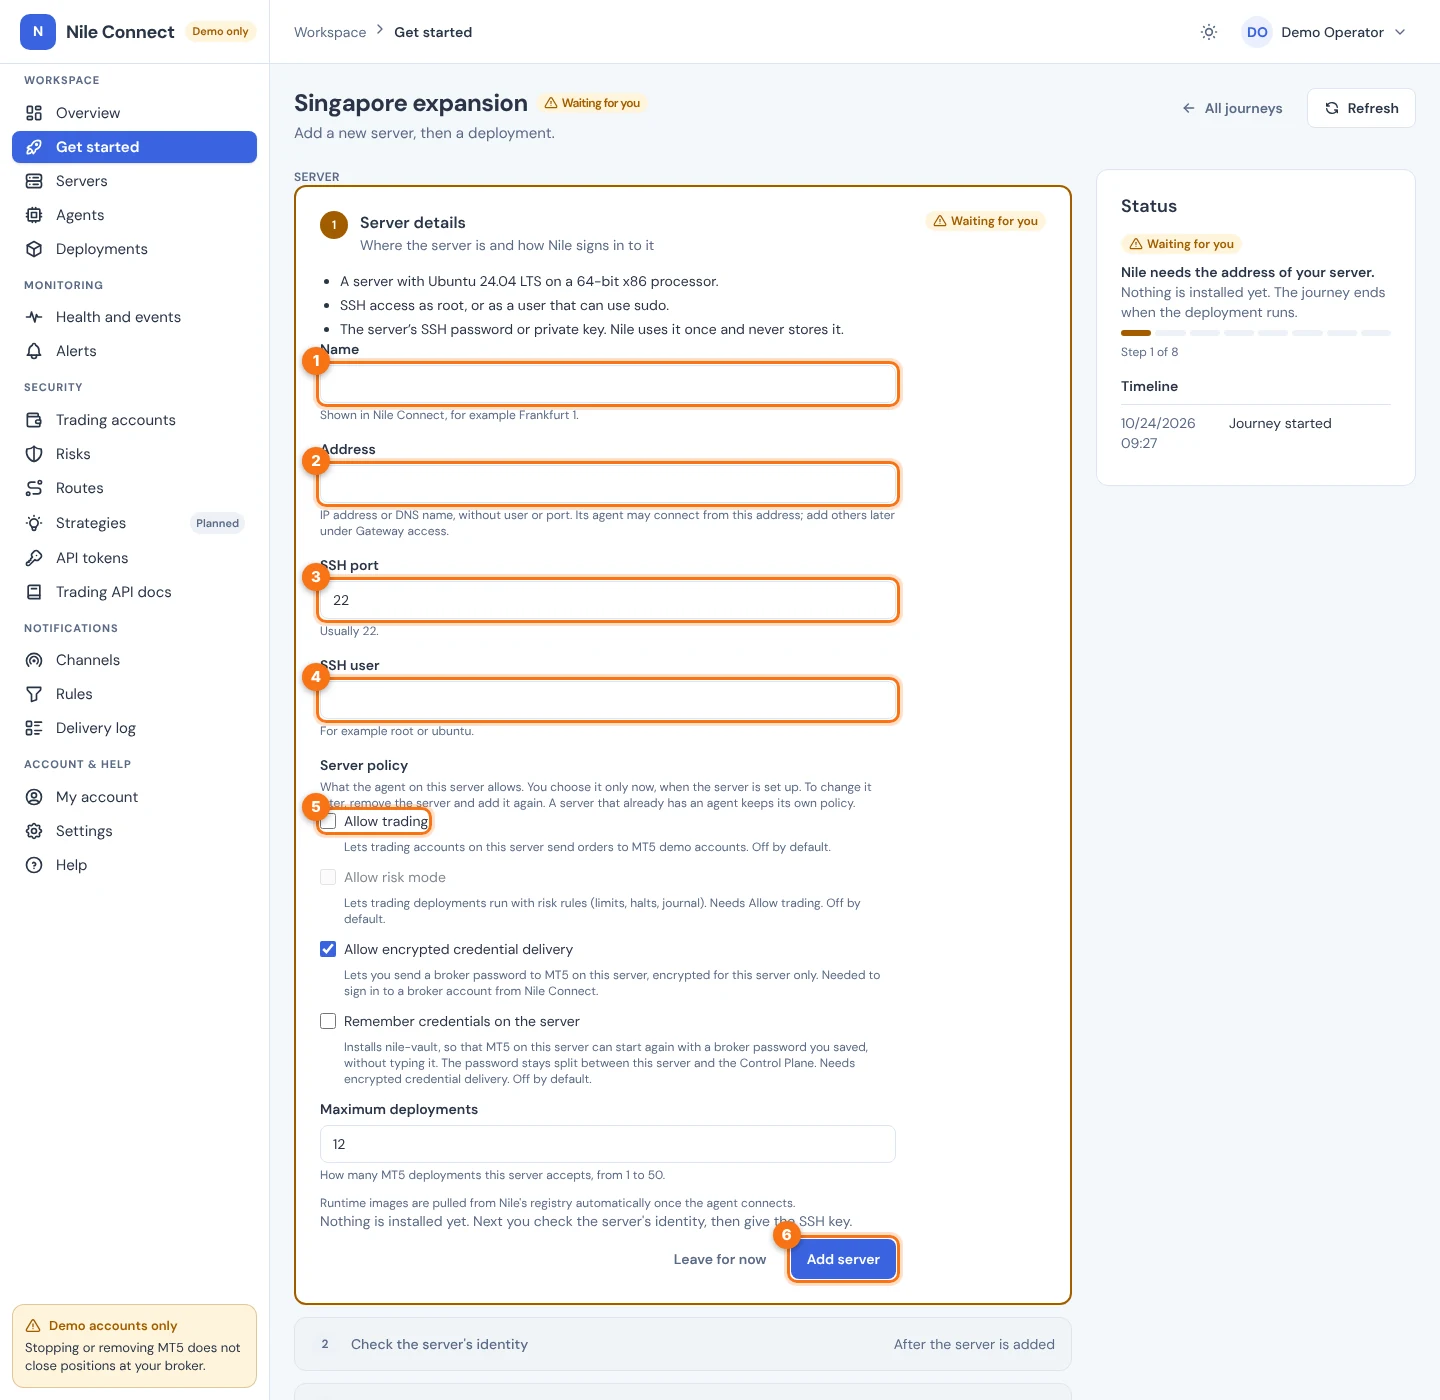
Task: Click the Add server button
Action: (843, 1259)
